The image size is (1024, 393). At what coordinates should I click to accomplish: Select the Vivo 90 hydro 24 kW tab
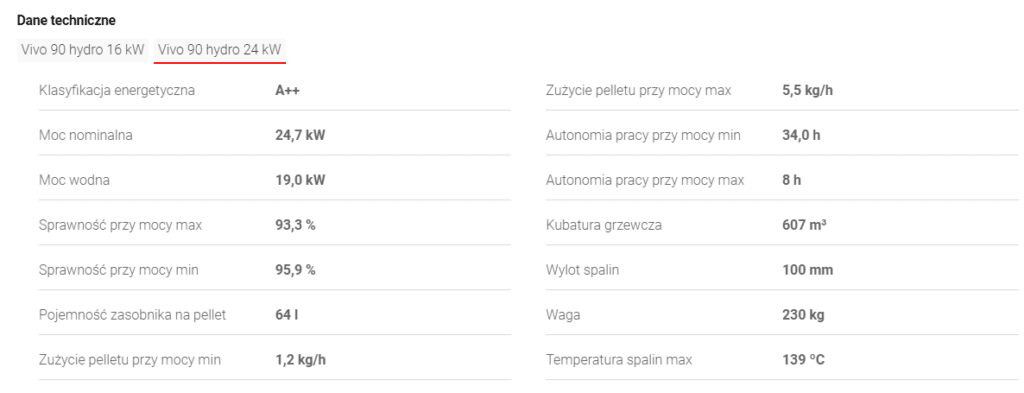(x=219, y=50)
